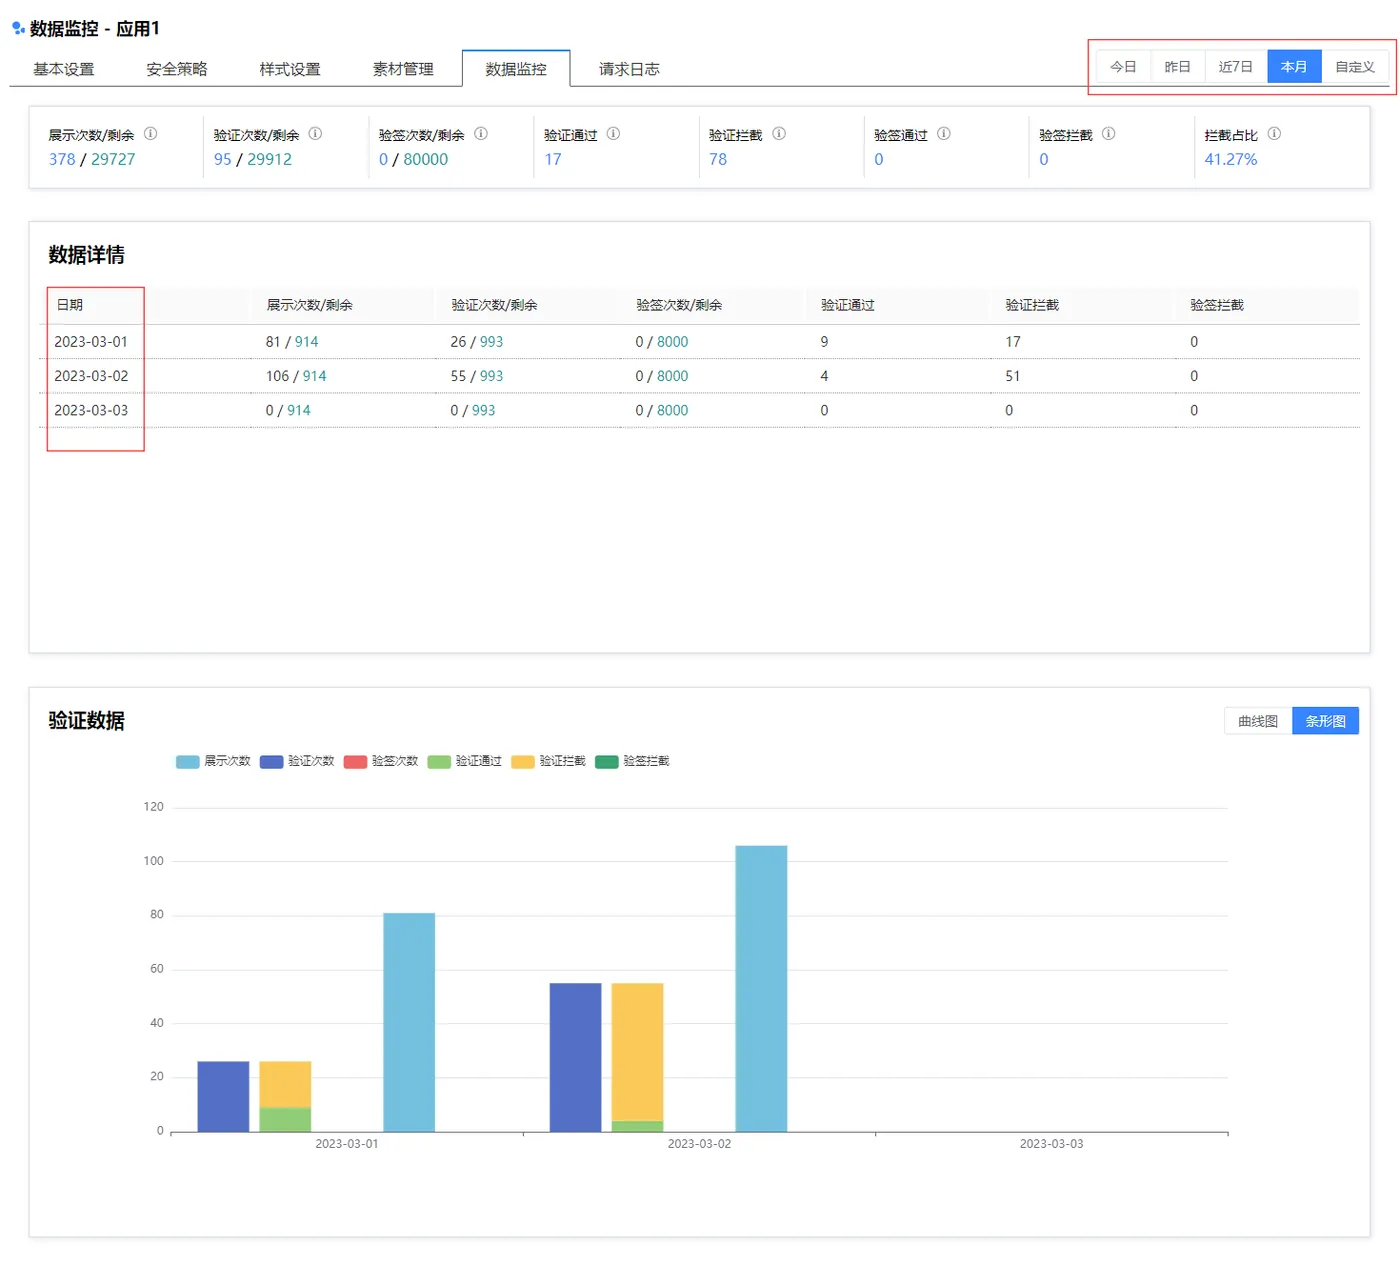Click the 2023-03-02 table row date
Image resolution: width=1400 pixels, height=1266 pixels.
pos(91,376)
